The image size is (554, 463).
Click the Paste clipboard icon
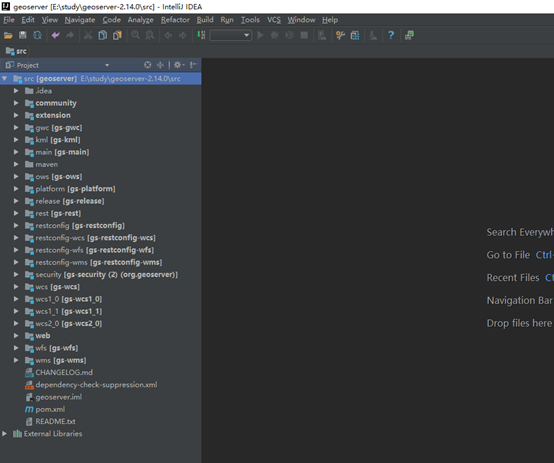tap(117, 35)
